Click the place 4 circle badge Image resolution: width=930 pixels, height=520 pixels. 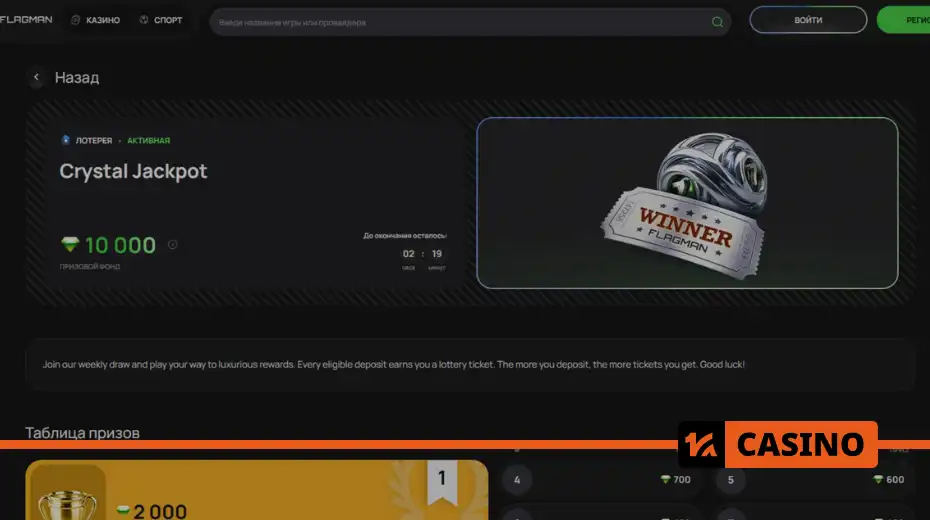[x=517, y=480]
